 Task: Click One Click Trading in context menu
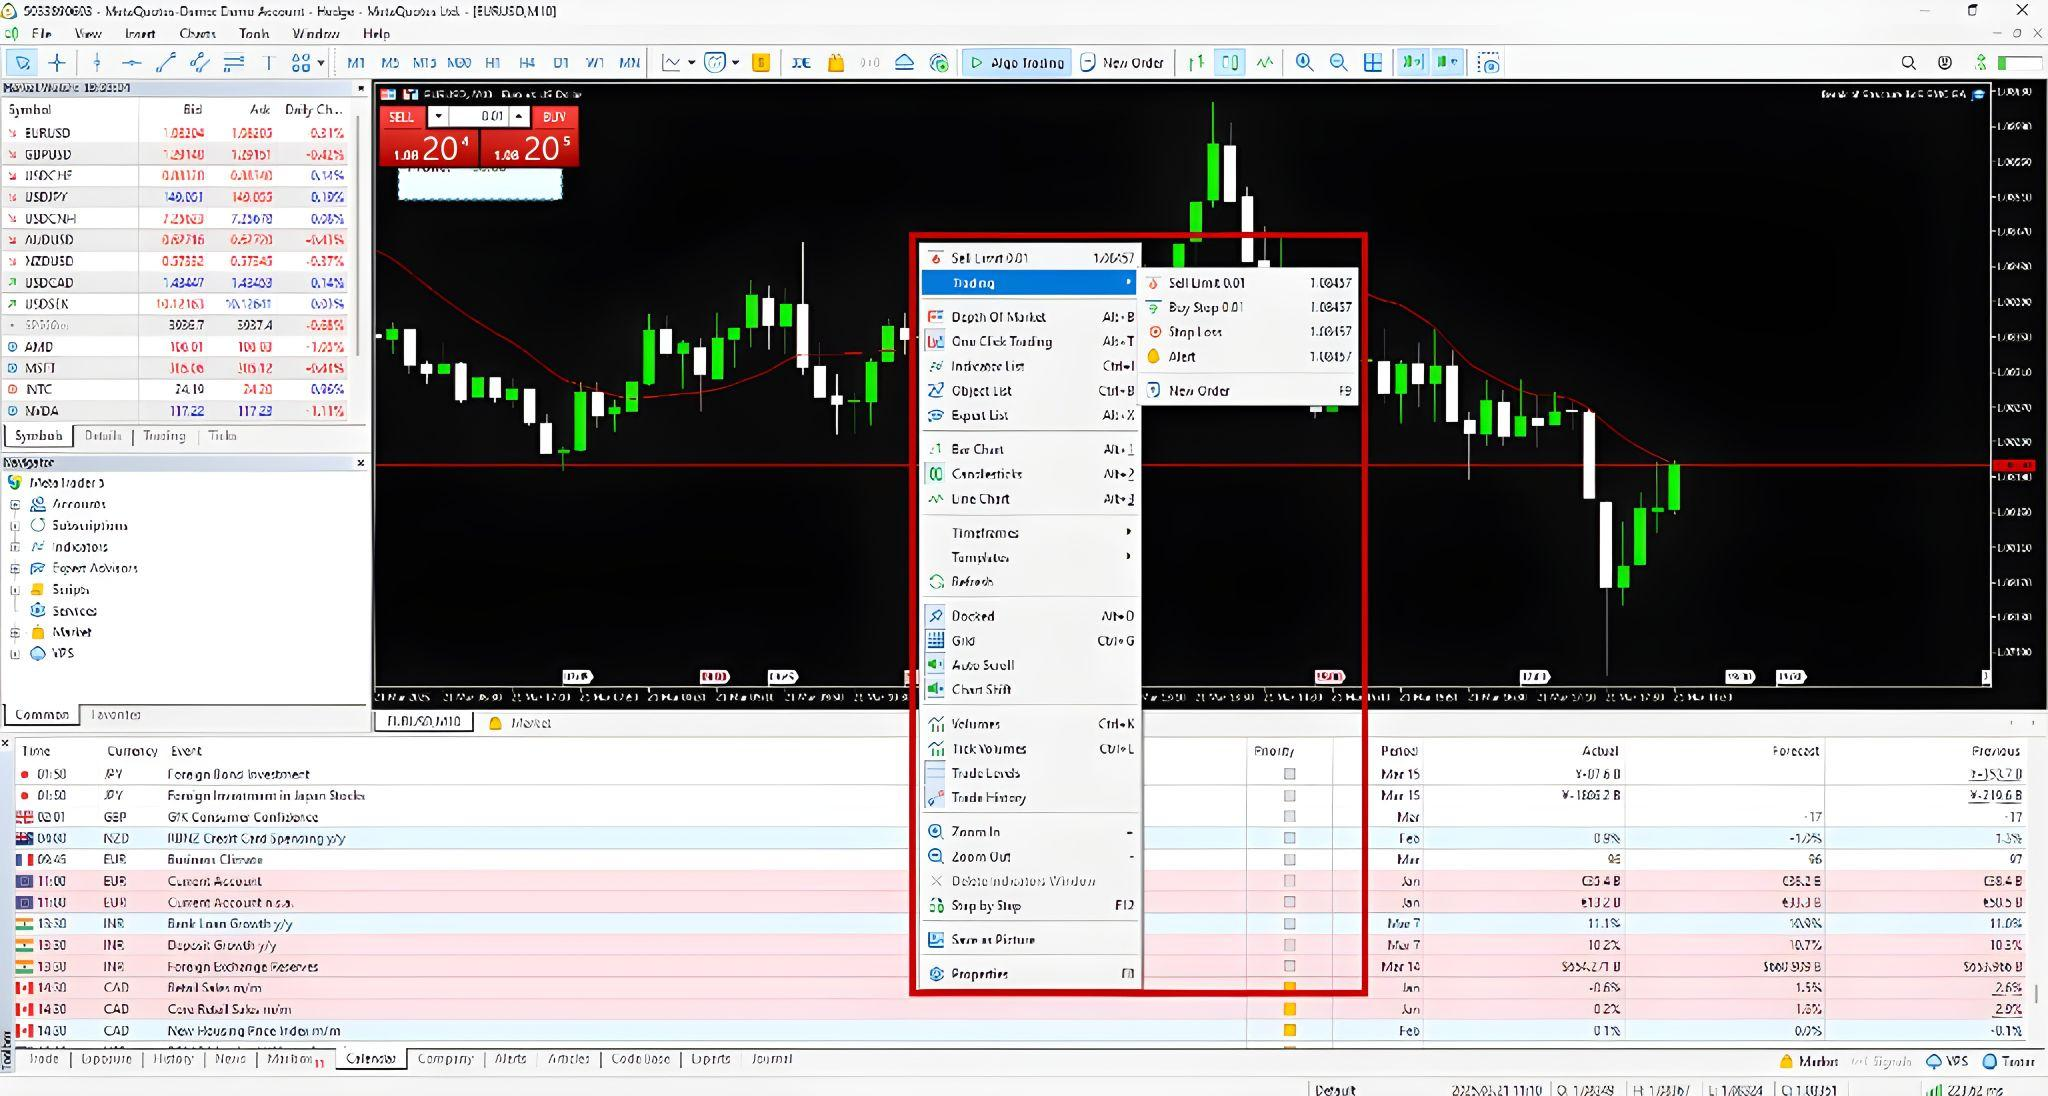[1031, 341]
